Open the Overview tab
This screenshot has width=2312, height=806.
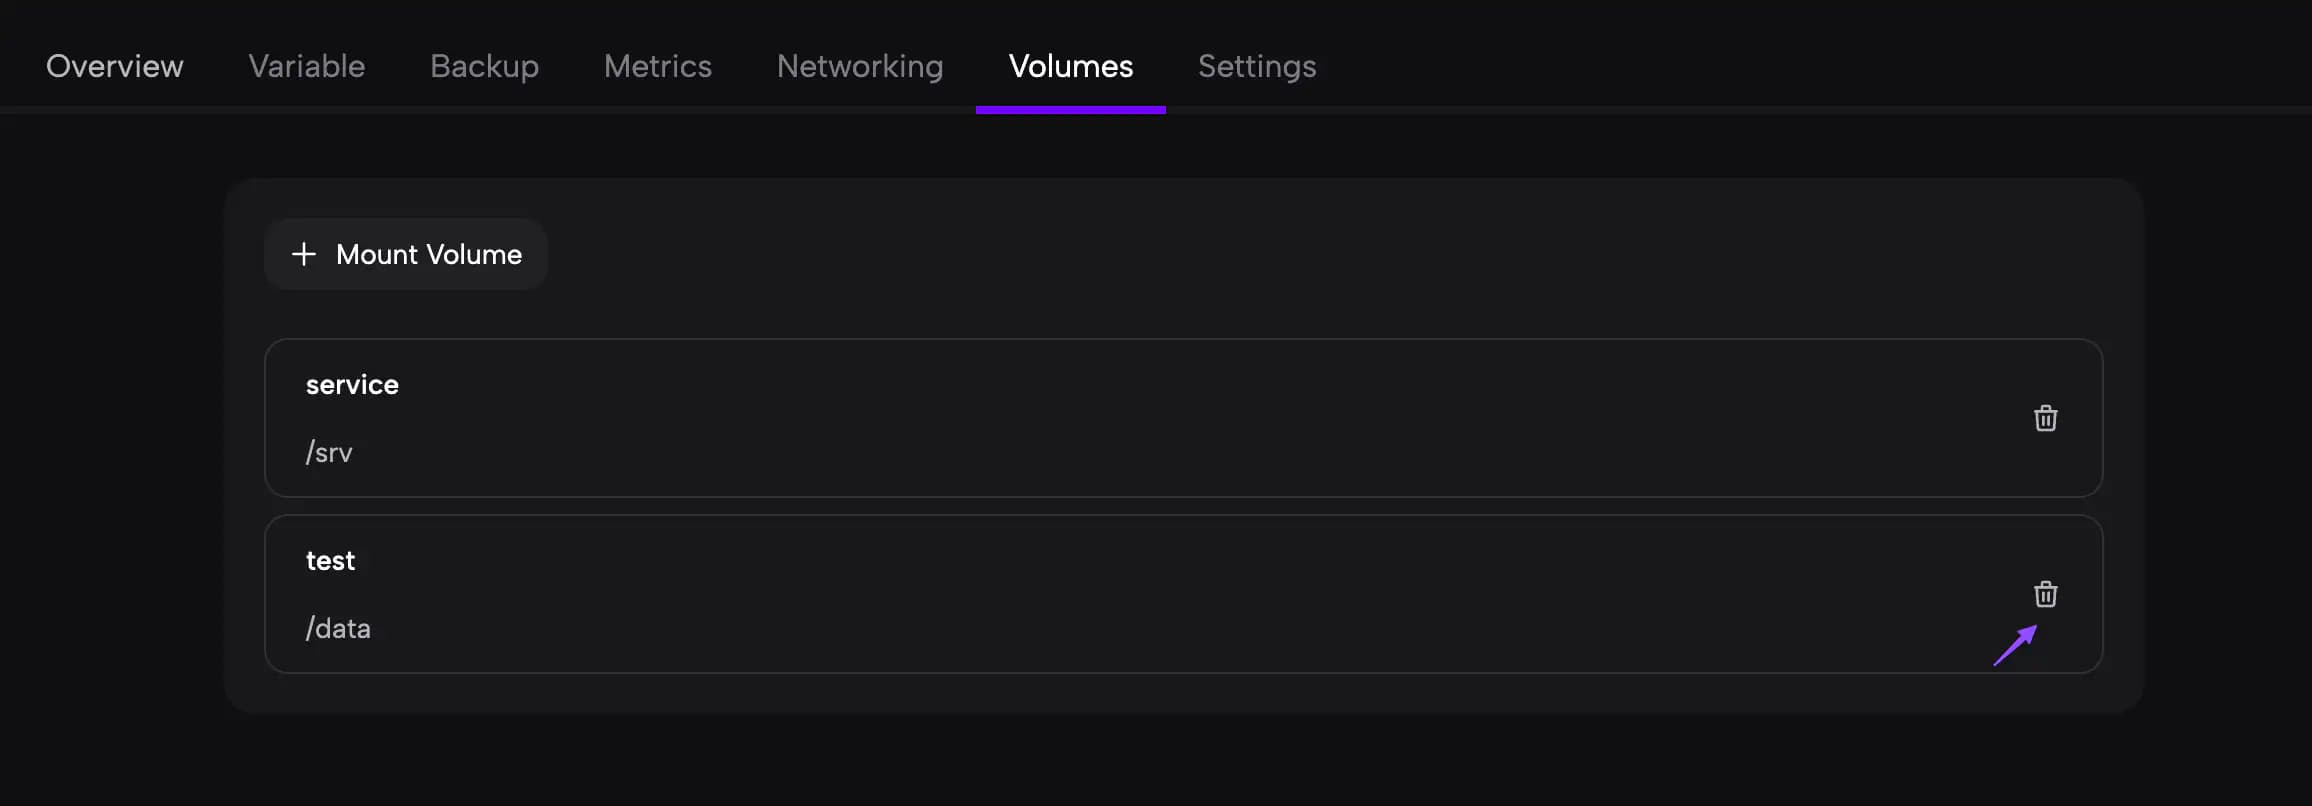115,66
